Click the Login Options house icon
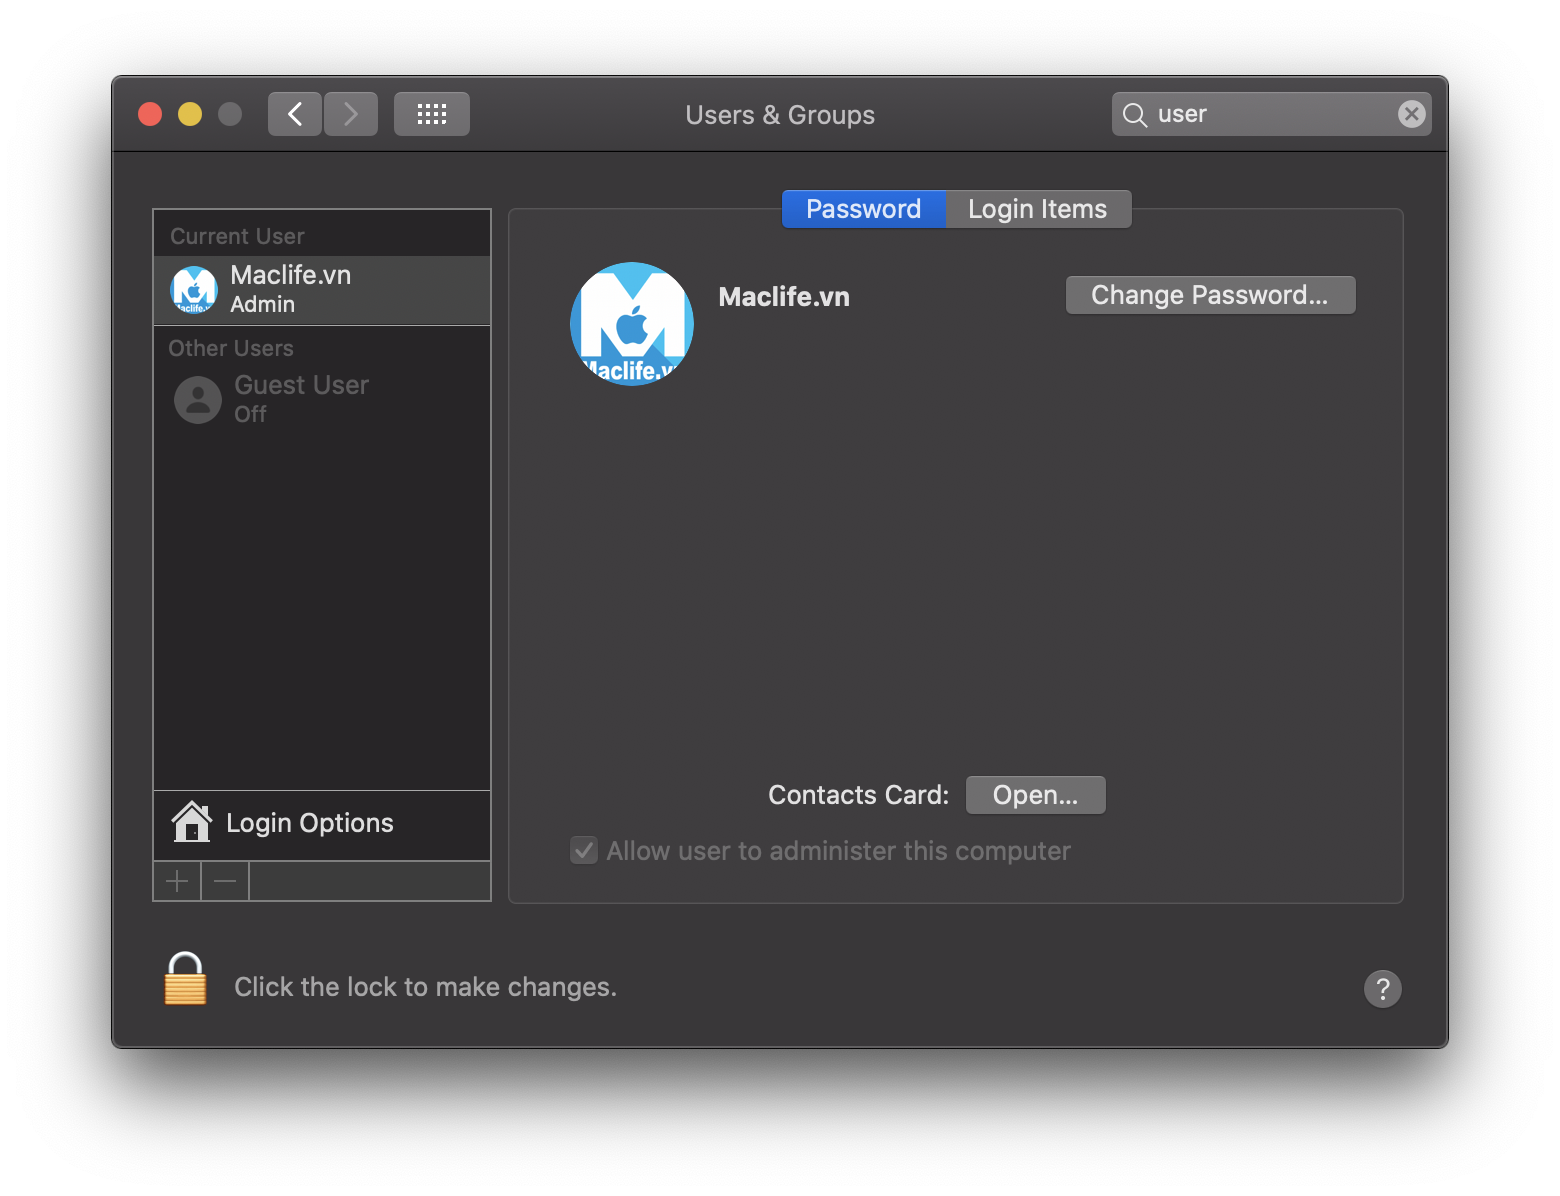Image resolution: width=1560 pixels, height=1196 pixels. [x=192, y=822]
